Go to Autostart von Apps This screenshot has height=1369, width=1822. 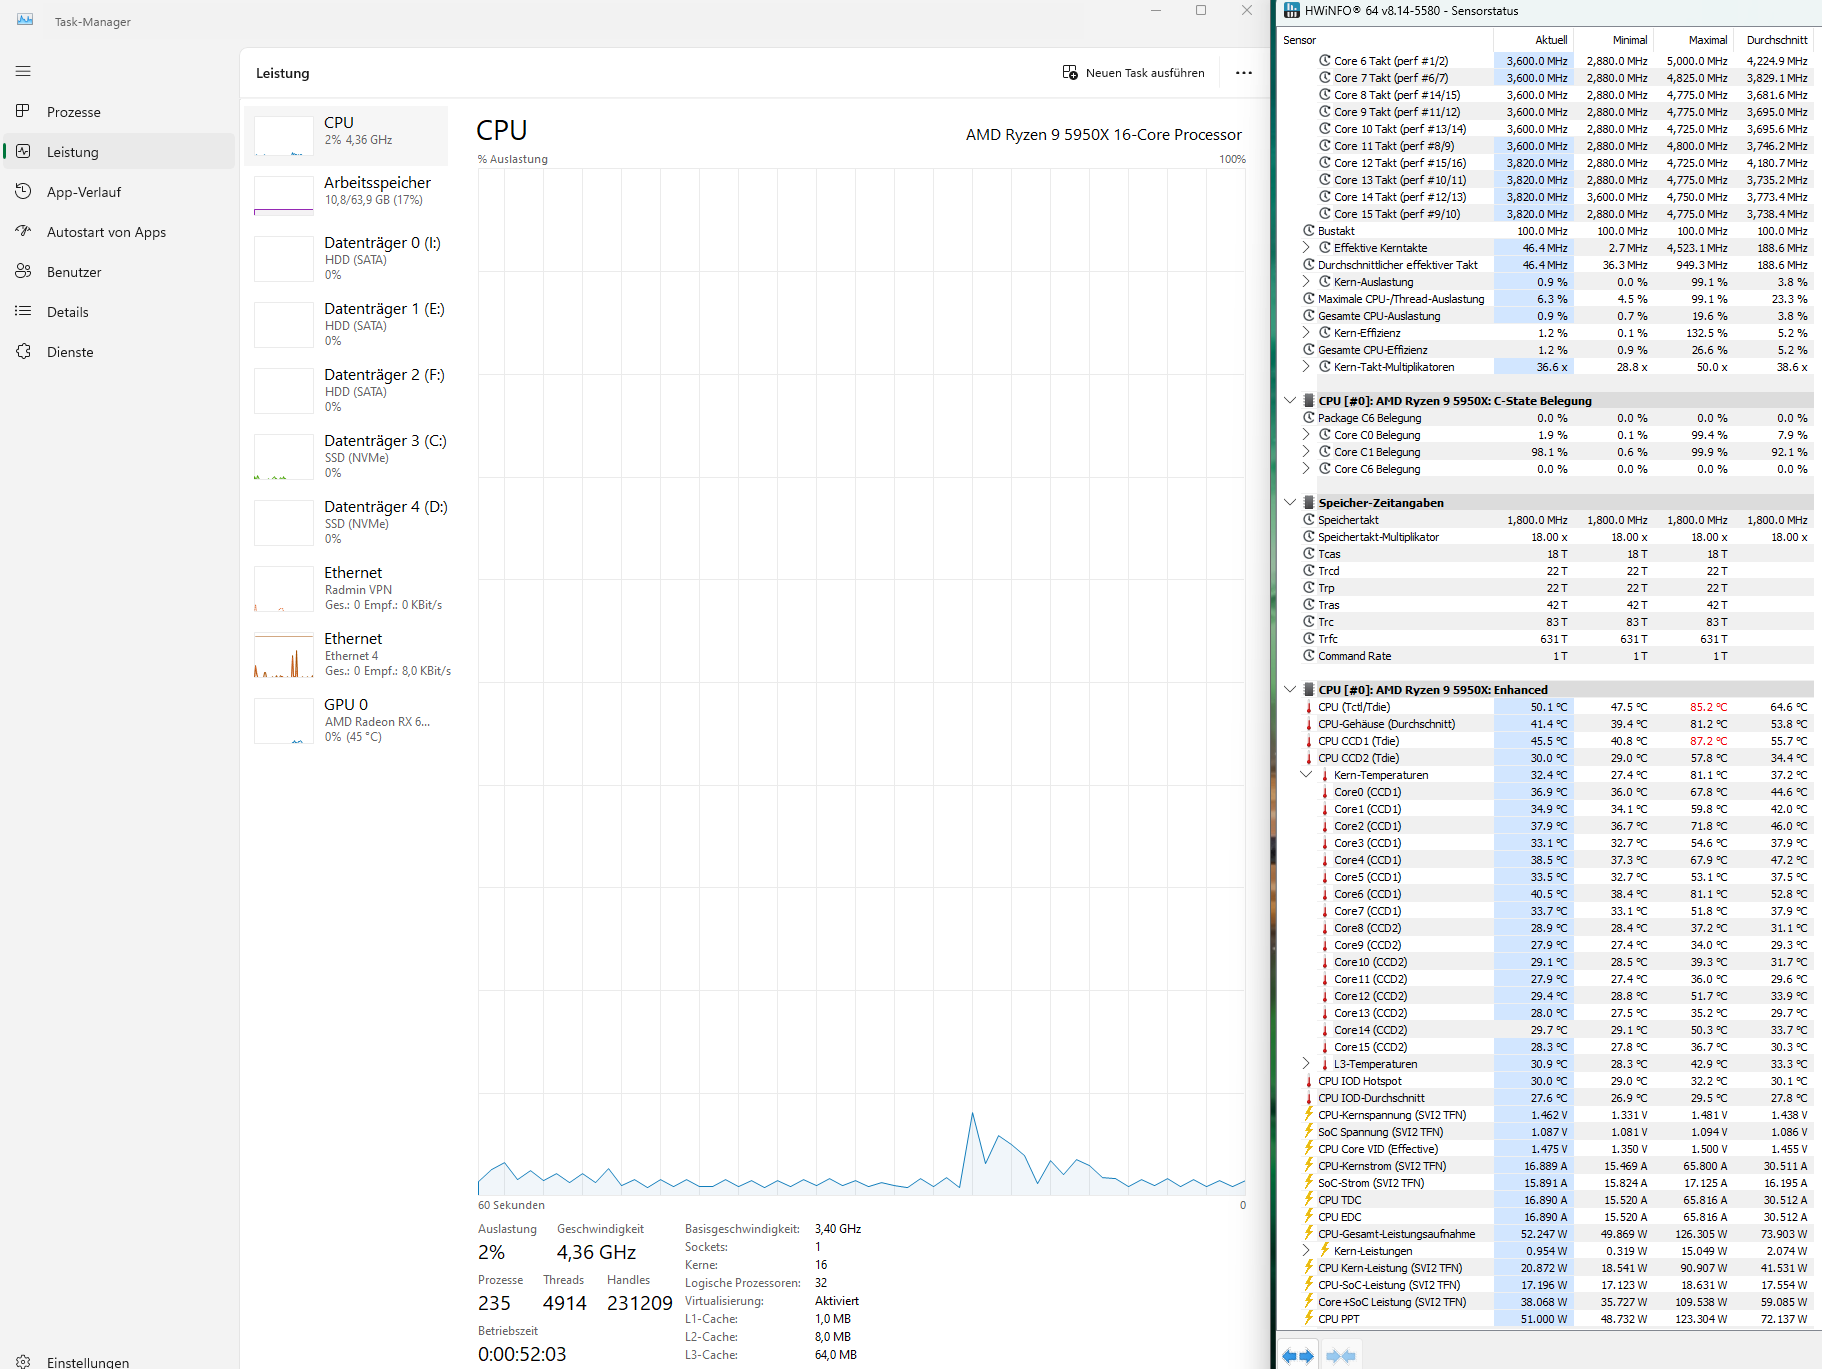tap(118, 232)
